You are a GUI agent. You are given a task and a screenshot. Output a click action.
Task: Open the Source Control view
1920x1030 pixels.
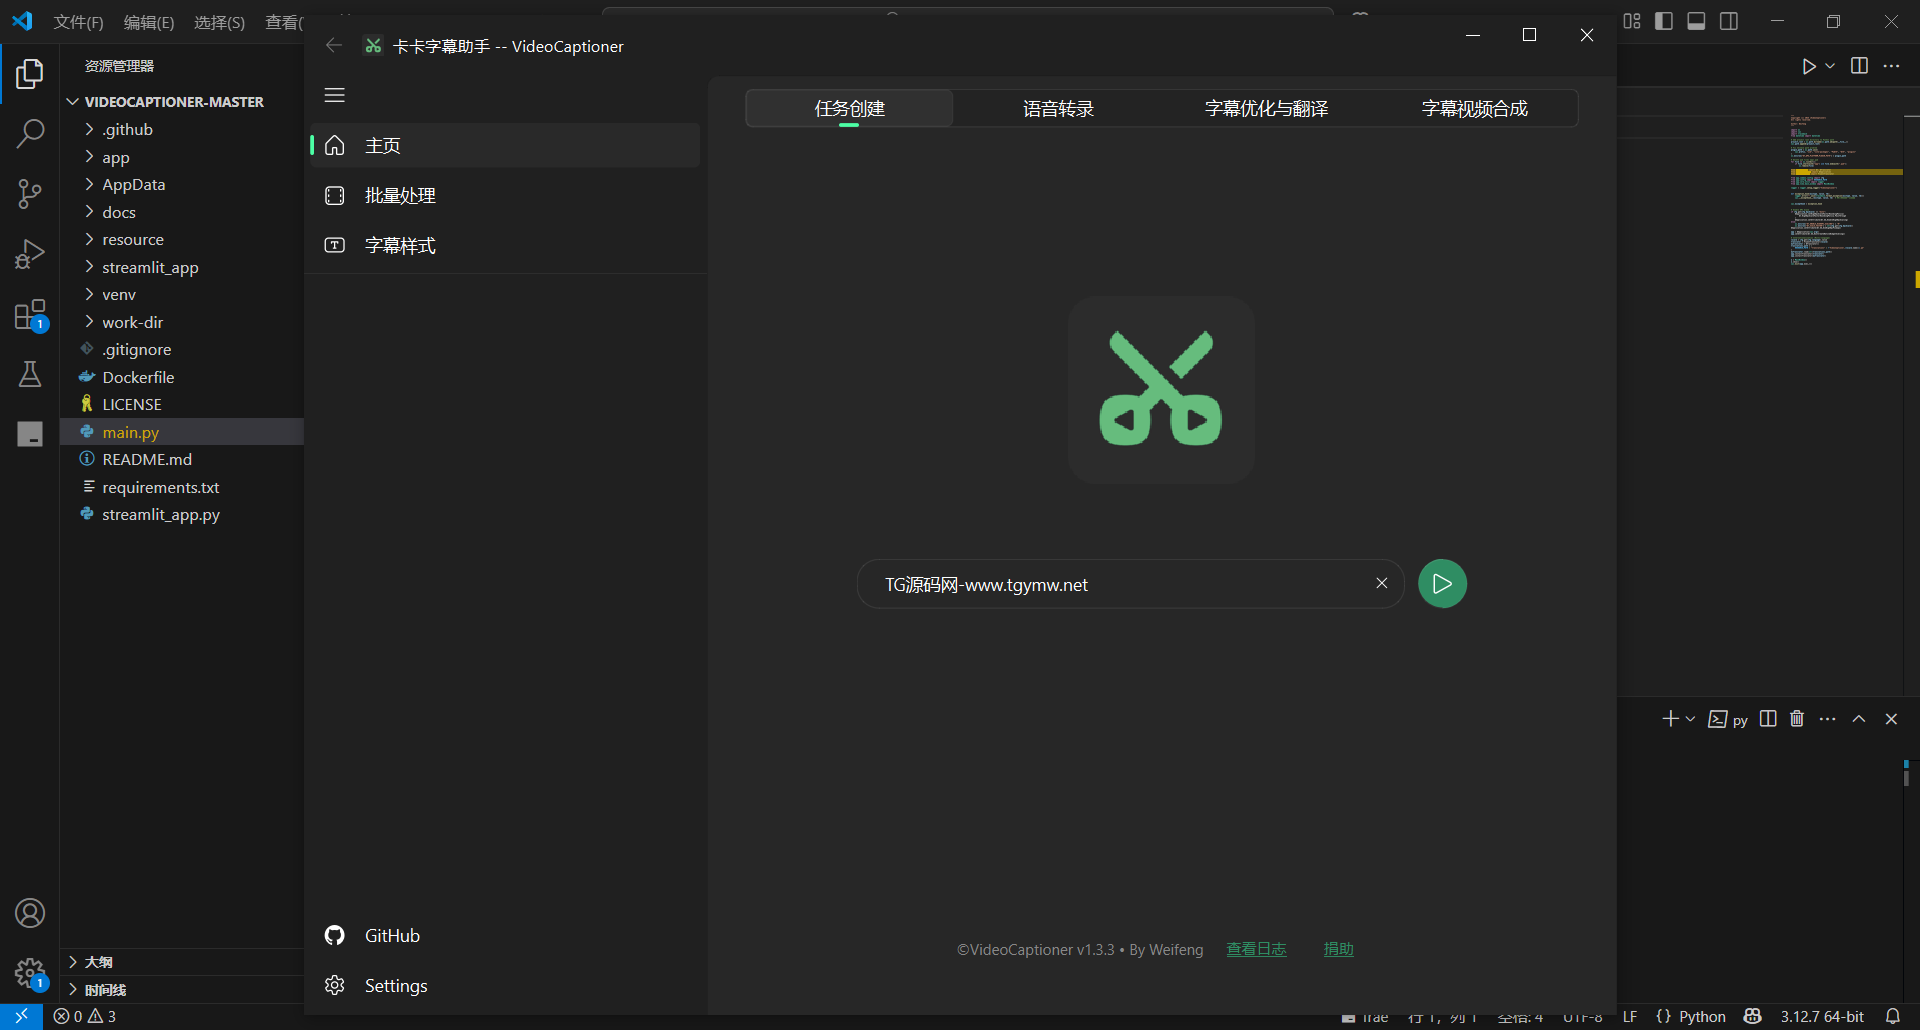click(30, 194)
